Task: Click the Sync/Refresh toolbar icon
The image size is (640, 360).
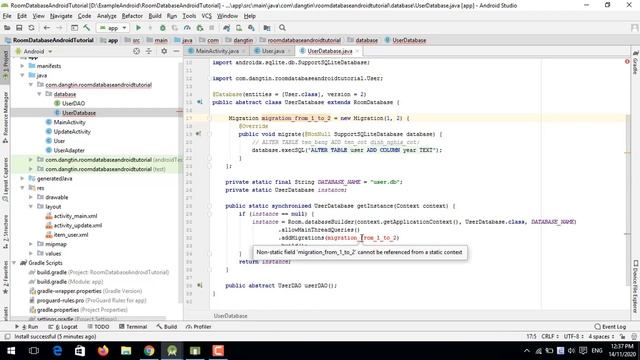Action: 31,28
